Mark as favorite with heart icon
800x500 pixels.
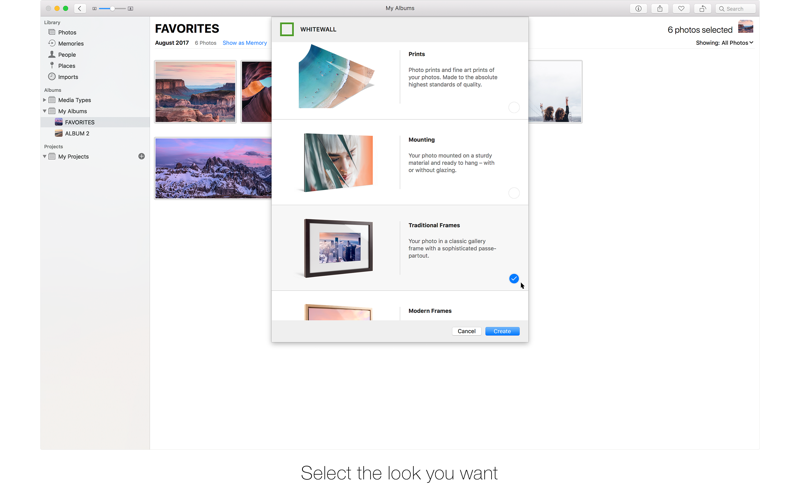click(681, 9)
